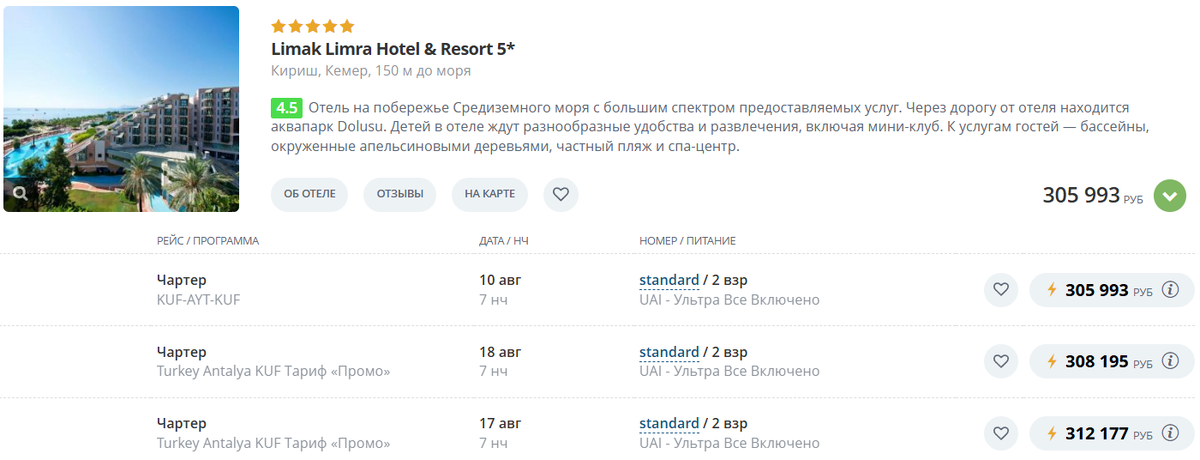Open the ОТЗЫВЫ reviews tab
The height and width of the screenshot is (460, 1200).
coord(400,194)
